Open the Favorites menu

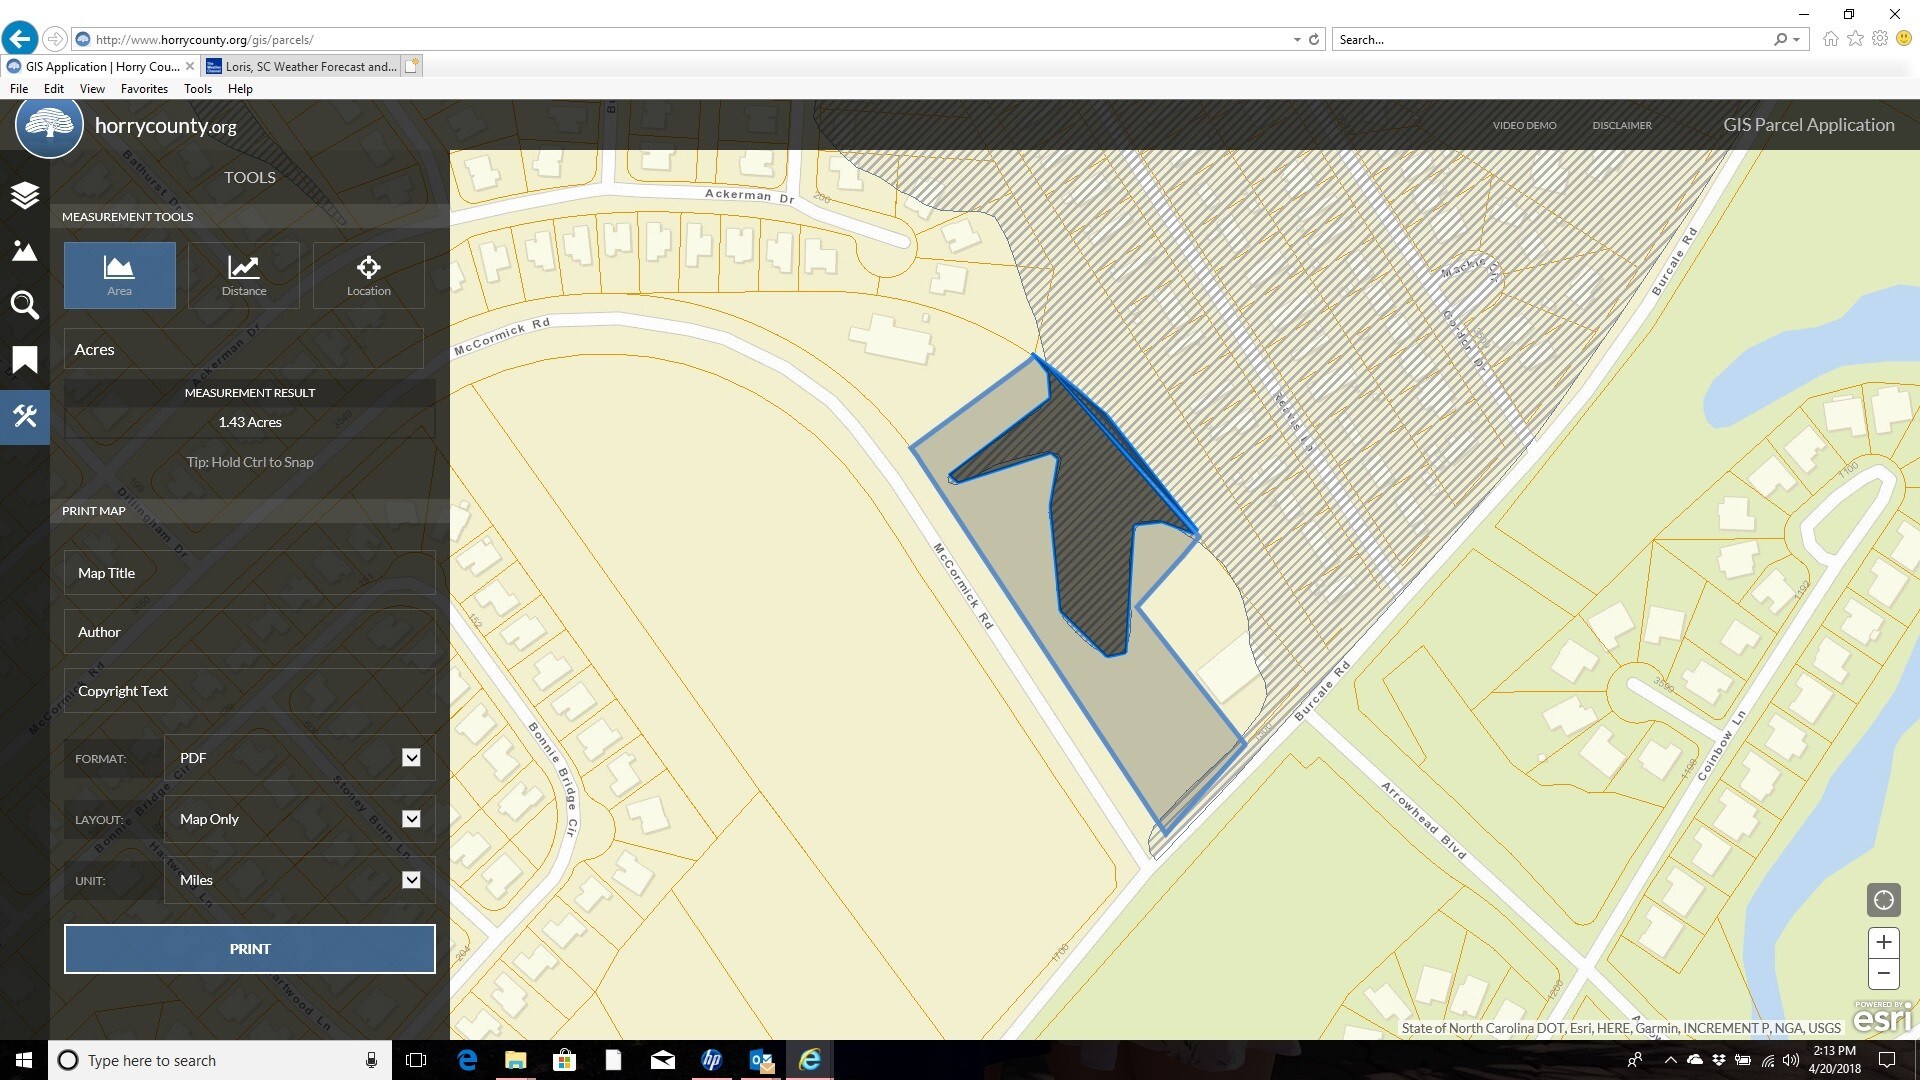[144, 88]
